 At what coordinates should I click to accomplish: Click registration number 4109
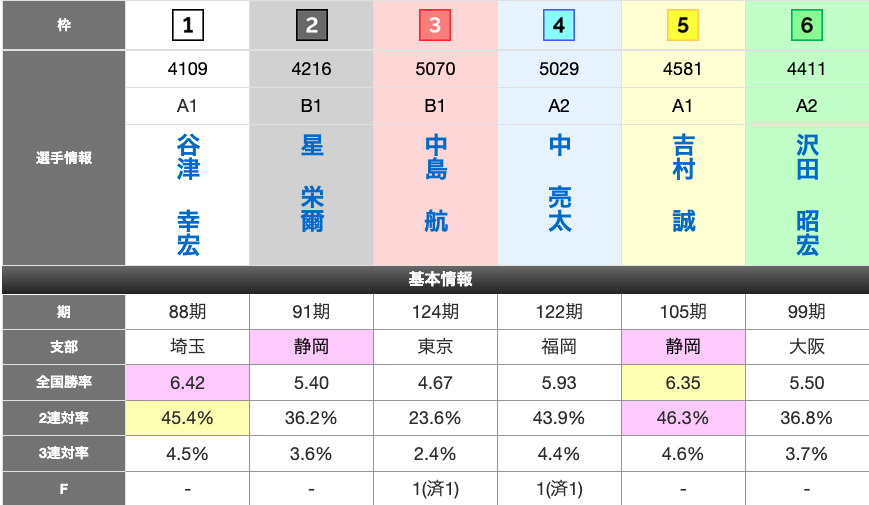[188, 70]
